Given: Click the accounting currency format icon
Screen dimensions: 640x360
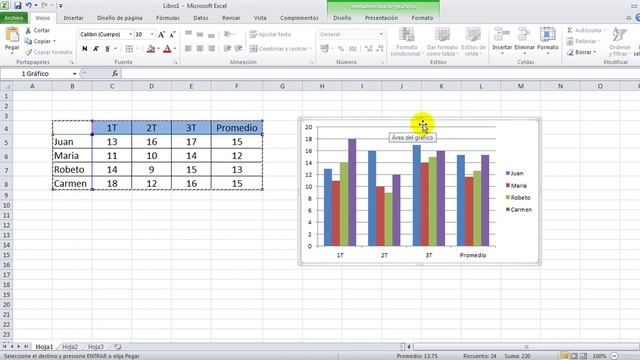Looking at the screenshot, I should (x=324, y=49).
